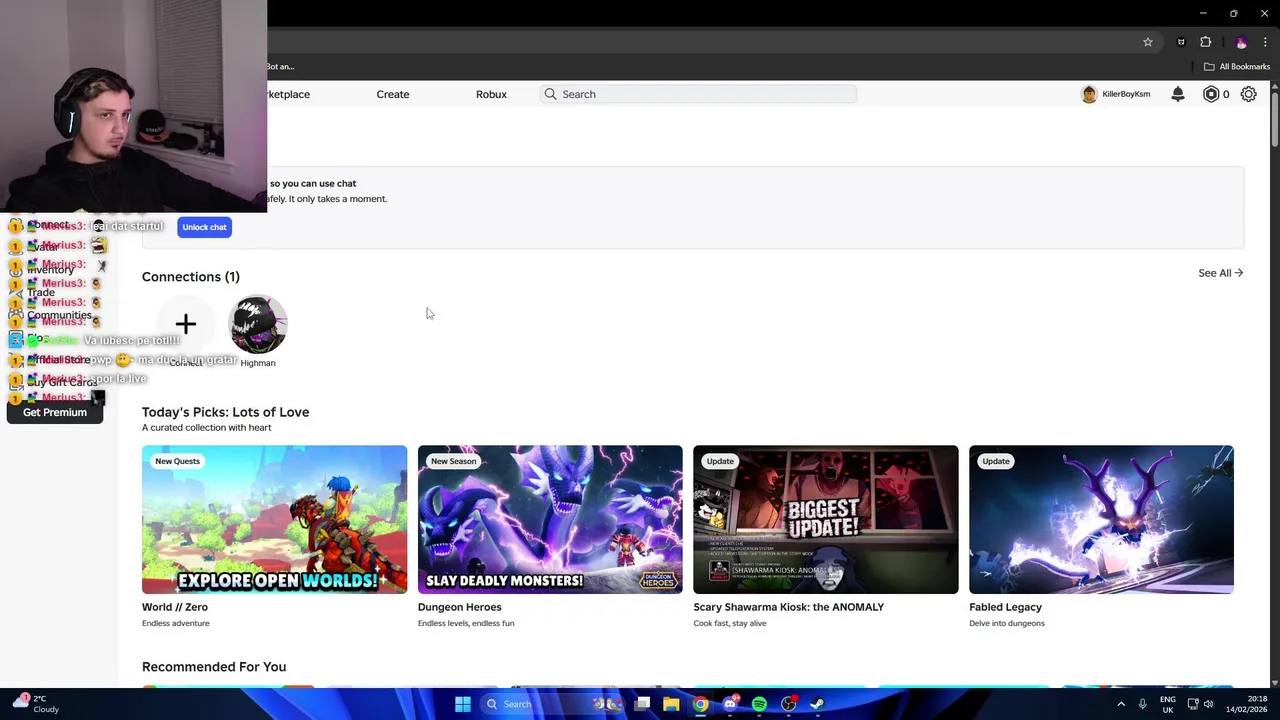Image resolution: width=1280 pixels, height=720 pixels.
Task: Open the Chrome three-dot menu
Action: 1265,42
